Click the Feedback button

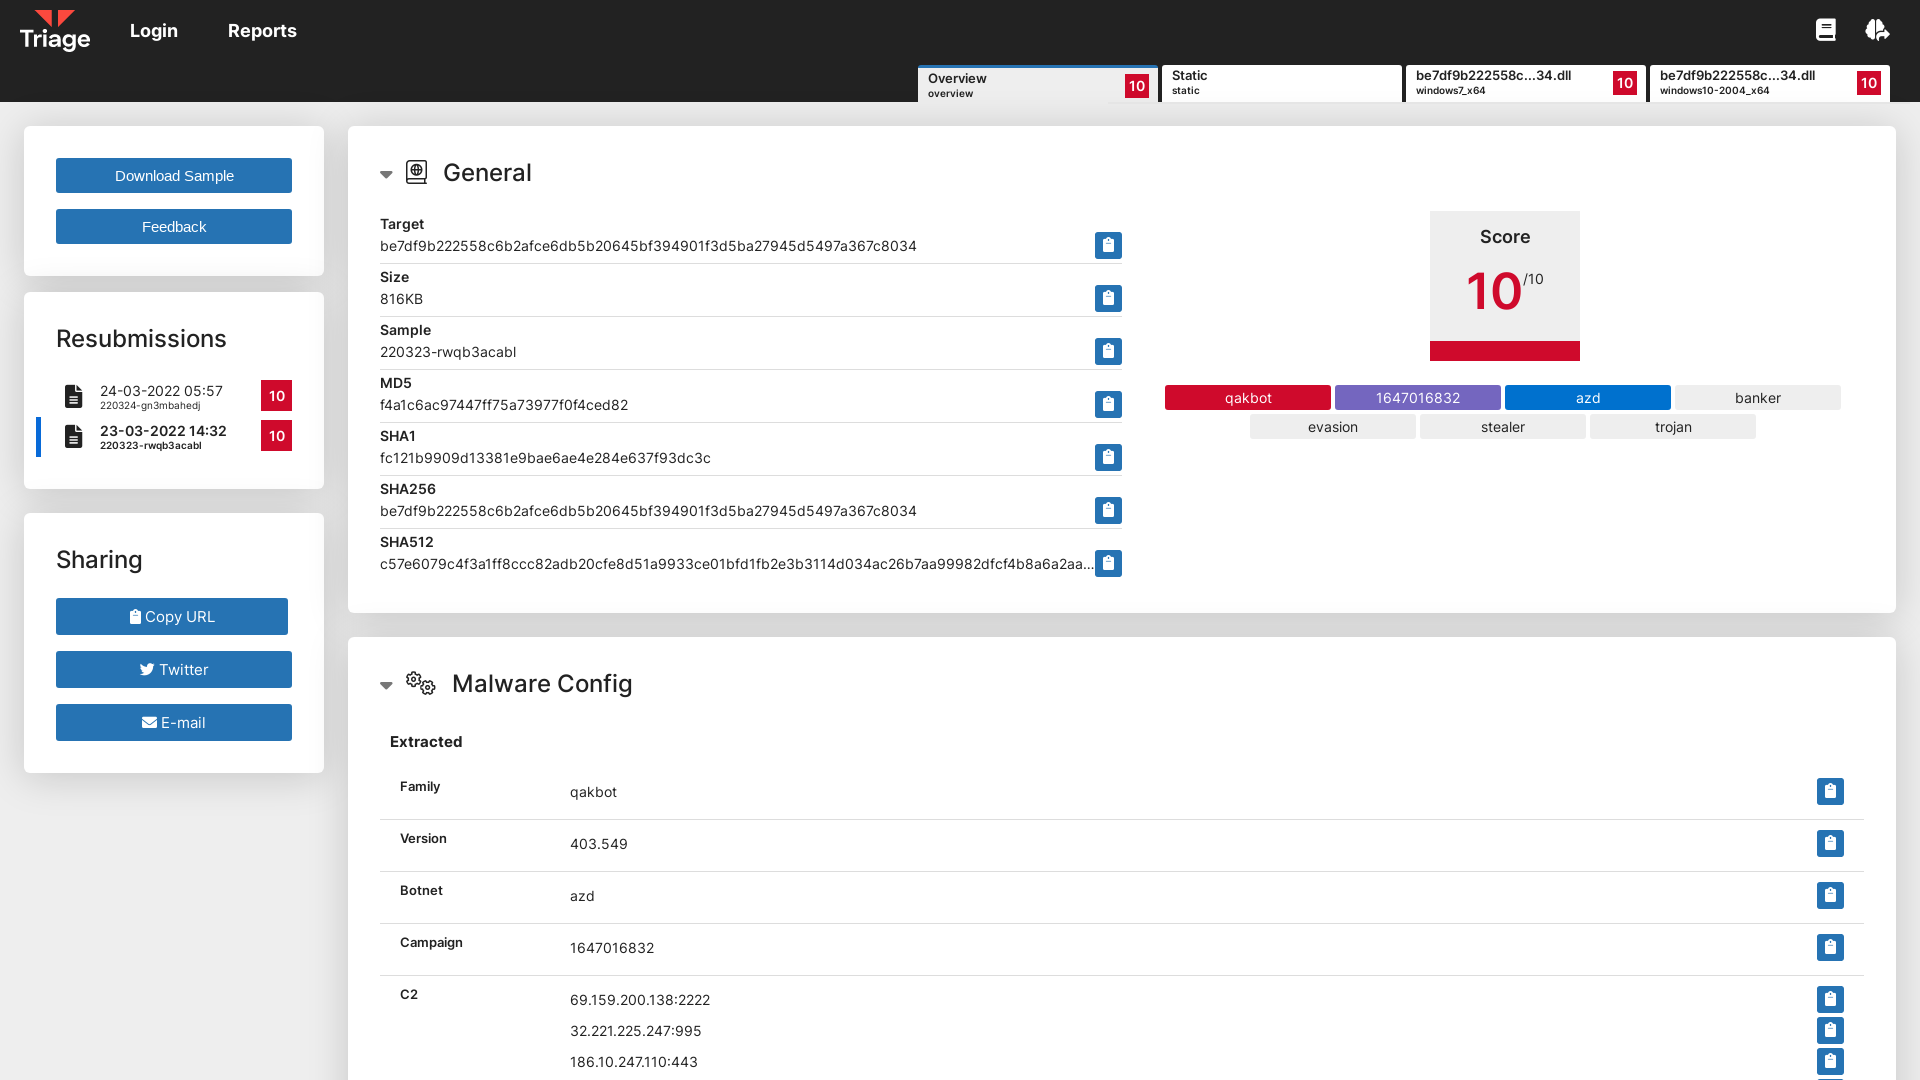point(174,227)
